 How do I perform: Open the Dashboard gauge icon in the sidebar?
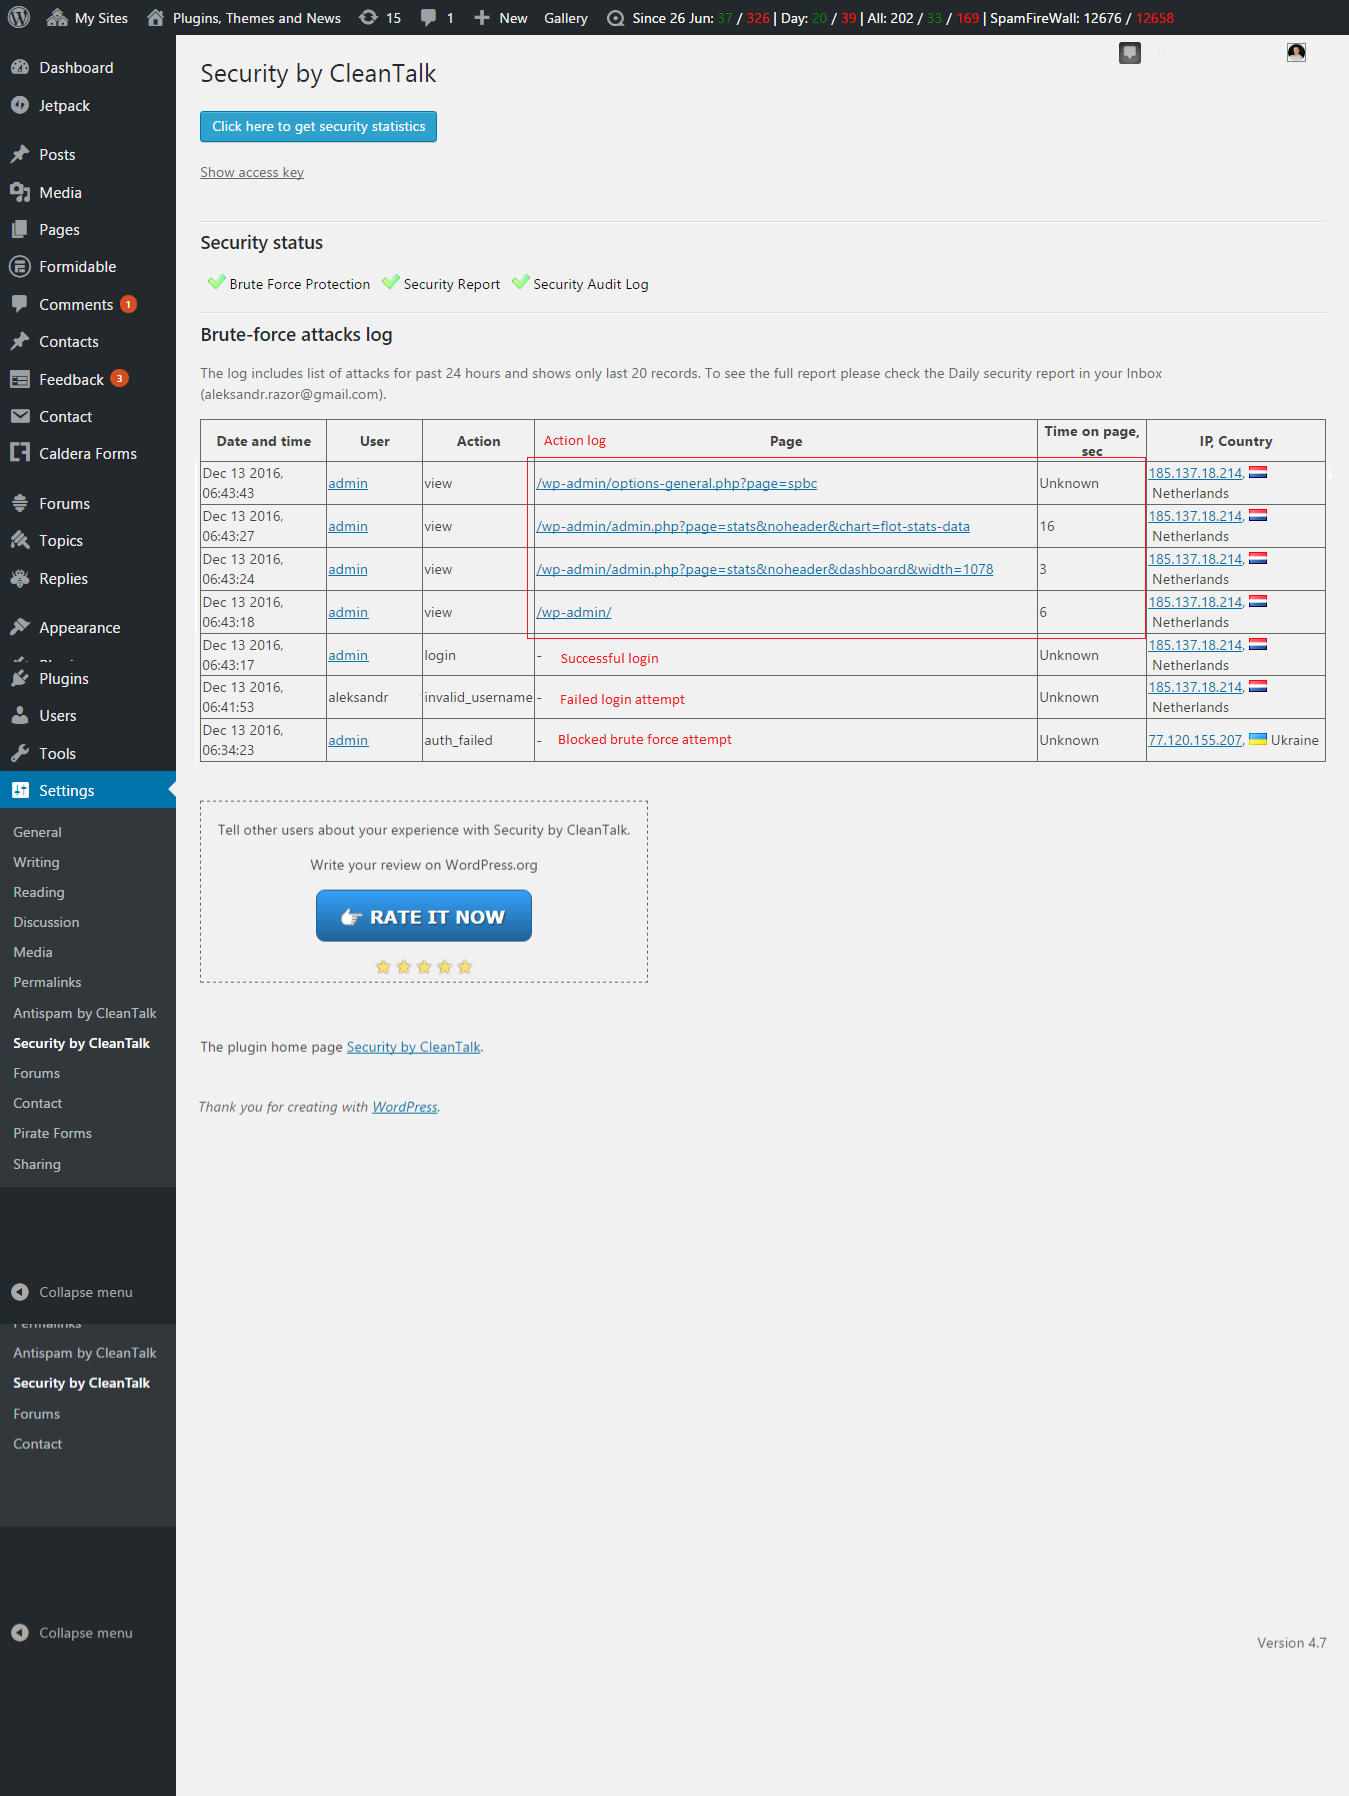(20, 67)
